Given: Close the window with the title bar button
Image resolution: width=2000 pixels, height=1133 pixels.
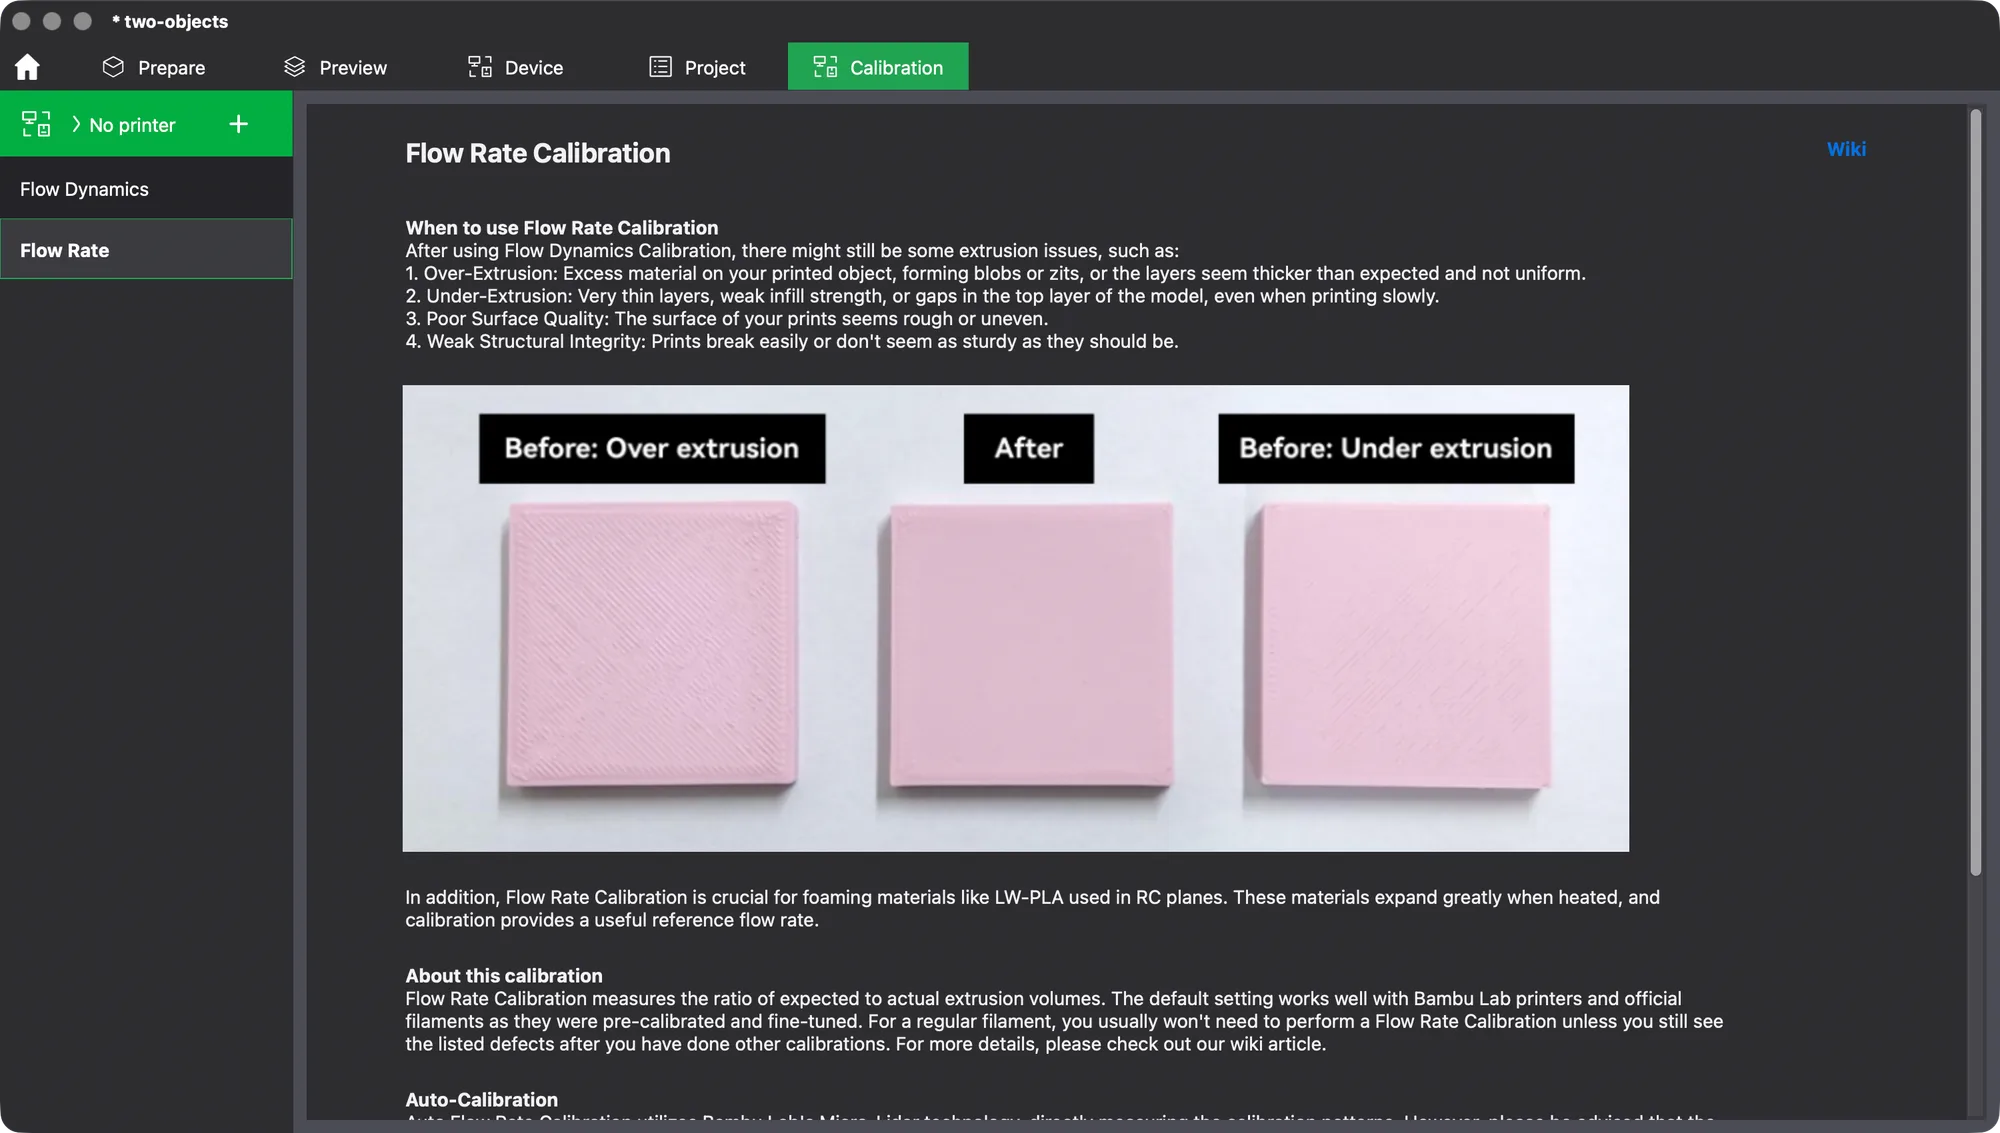Looking at the screenshot, I should coord(21,21).
